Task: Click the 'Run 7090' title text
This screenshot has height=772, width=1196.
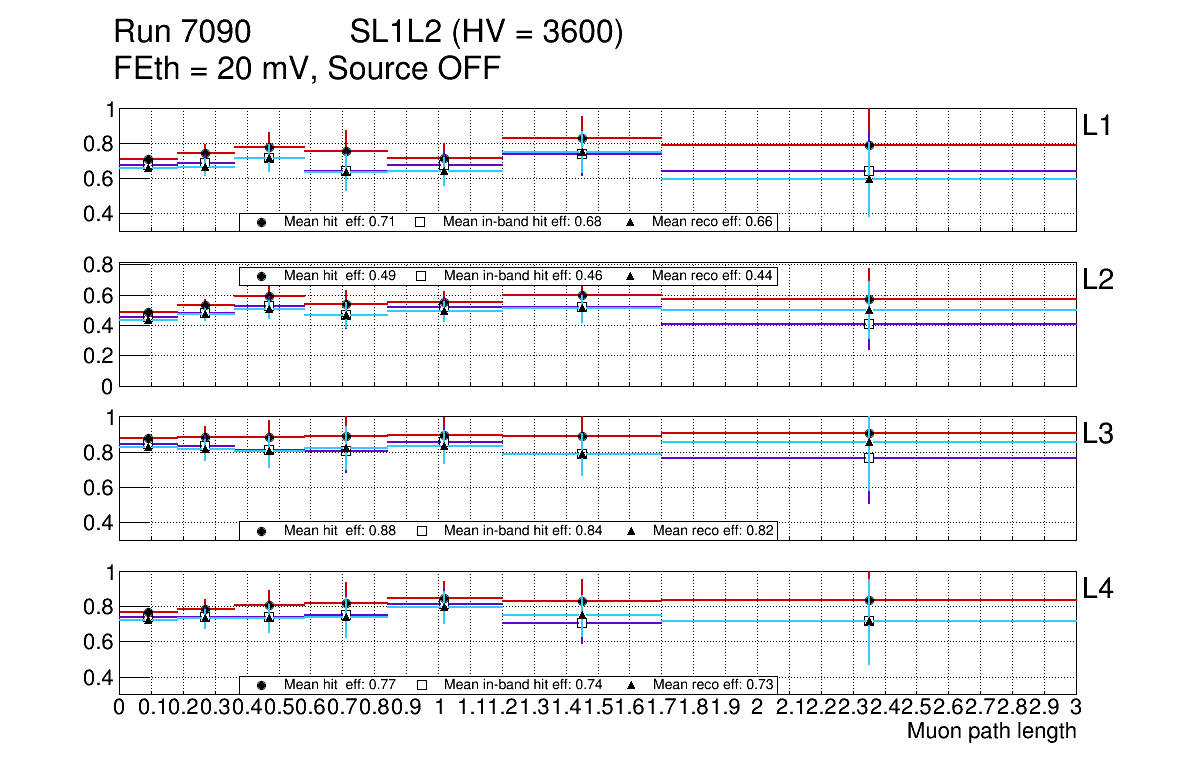Action: 181,33
